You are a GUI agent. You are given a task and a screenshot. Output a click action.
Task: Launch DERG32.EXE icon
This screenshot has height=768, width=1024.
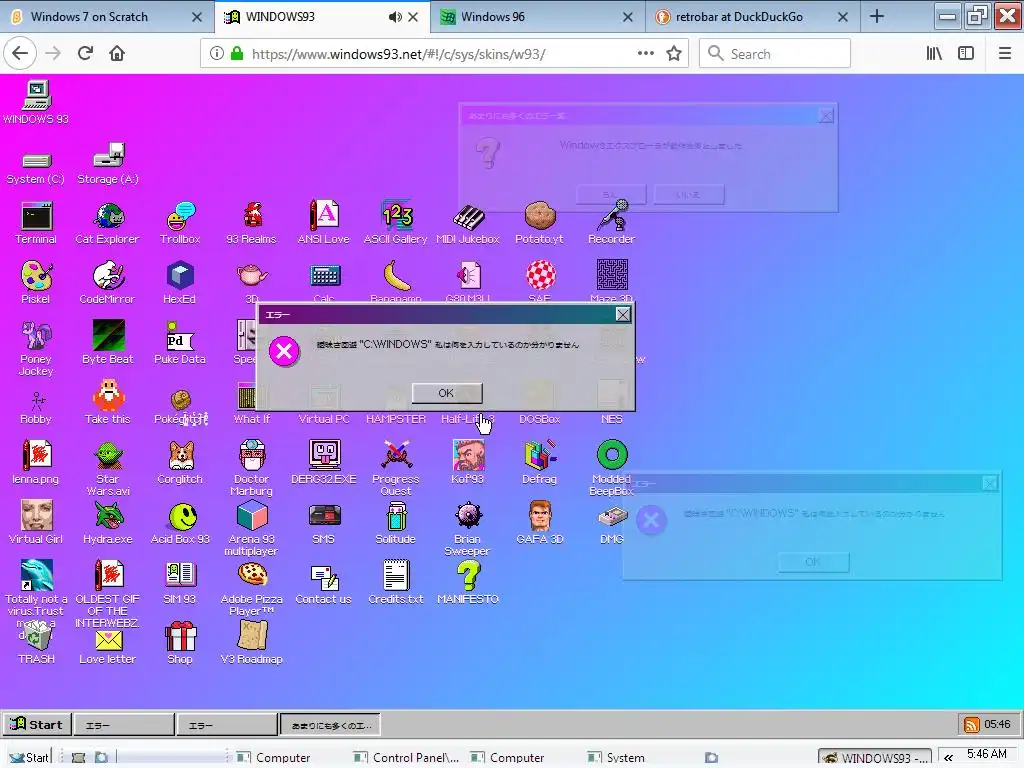[324, 462]
